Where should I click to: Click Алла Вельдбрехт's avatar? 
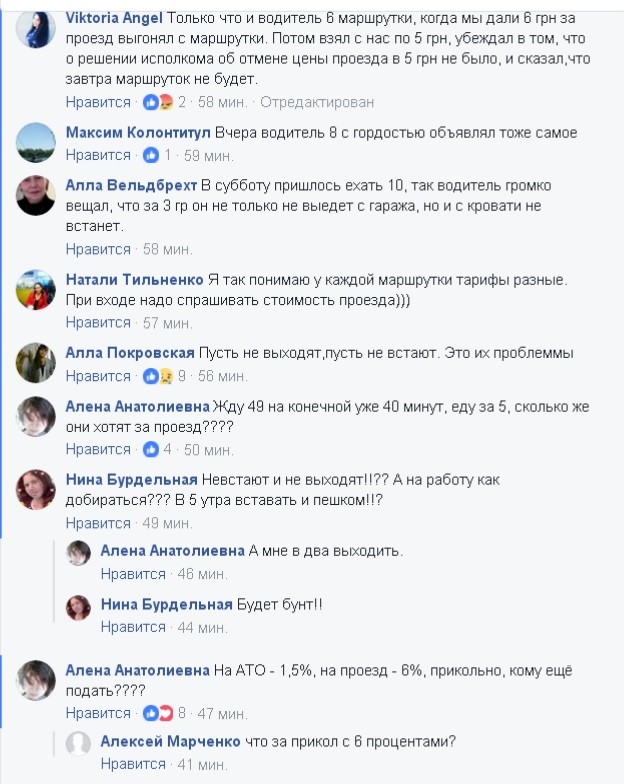(x=36, y=196)
